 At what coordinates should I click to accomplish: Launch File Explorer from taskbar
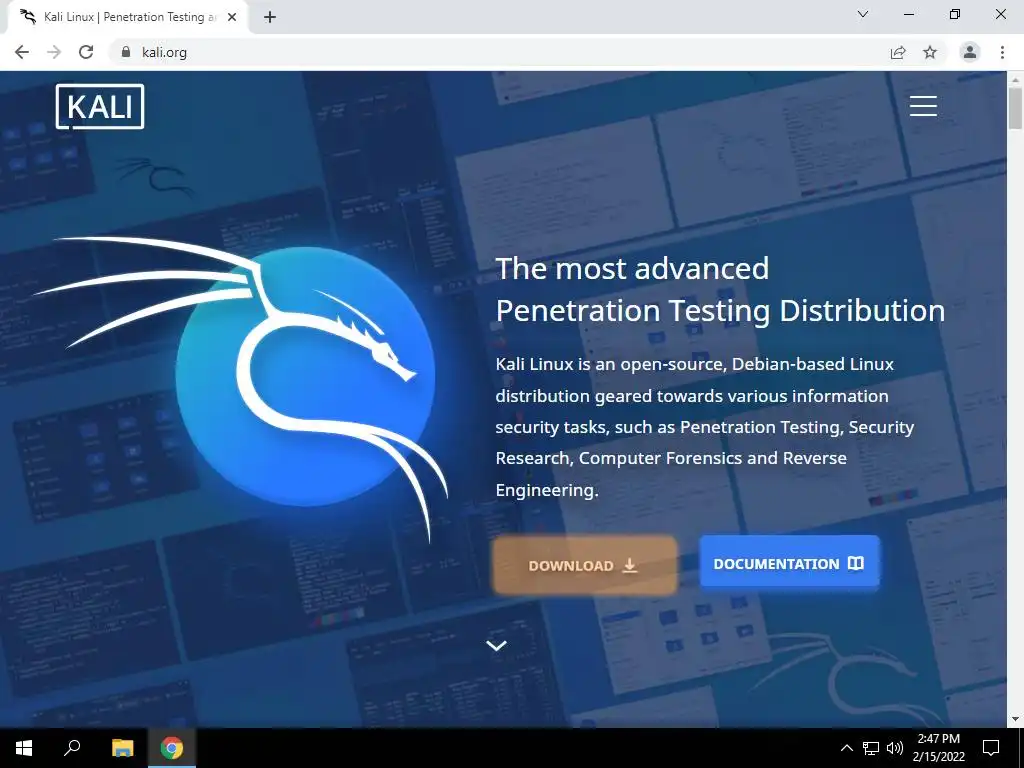[x=122, y=748]
